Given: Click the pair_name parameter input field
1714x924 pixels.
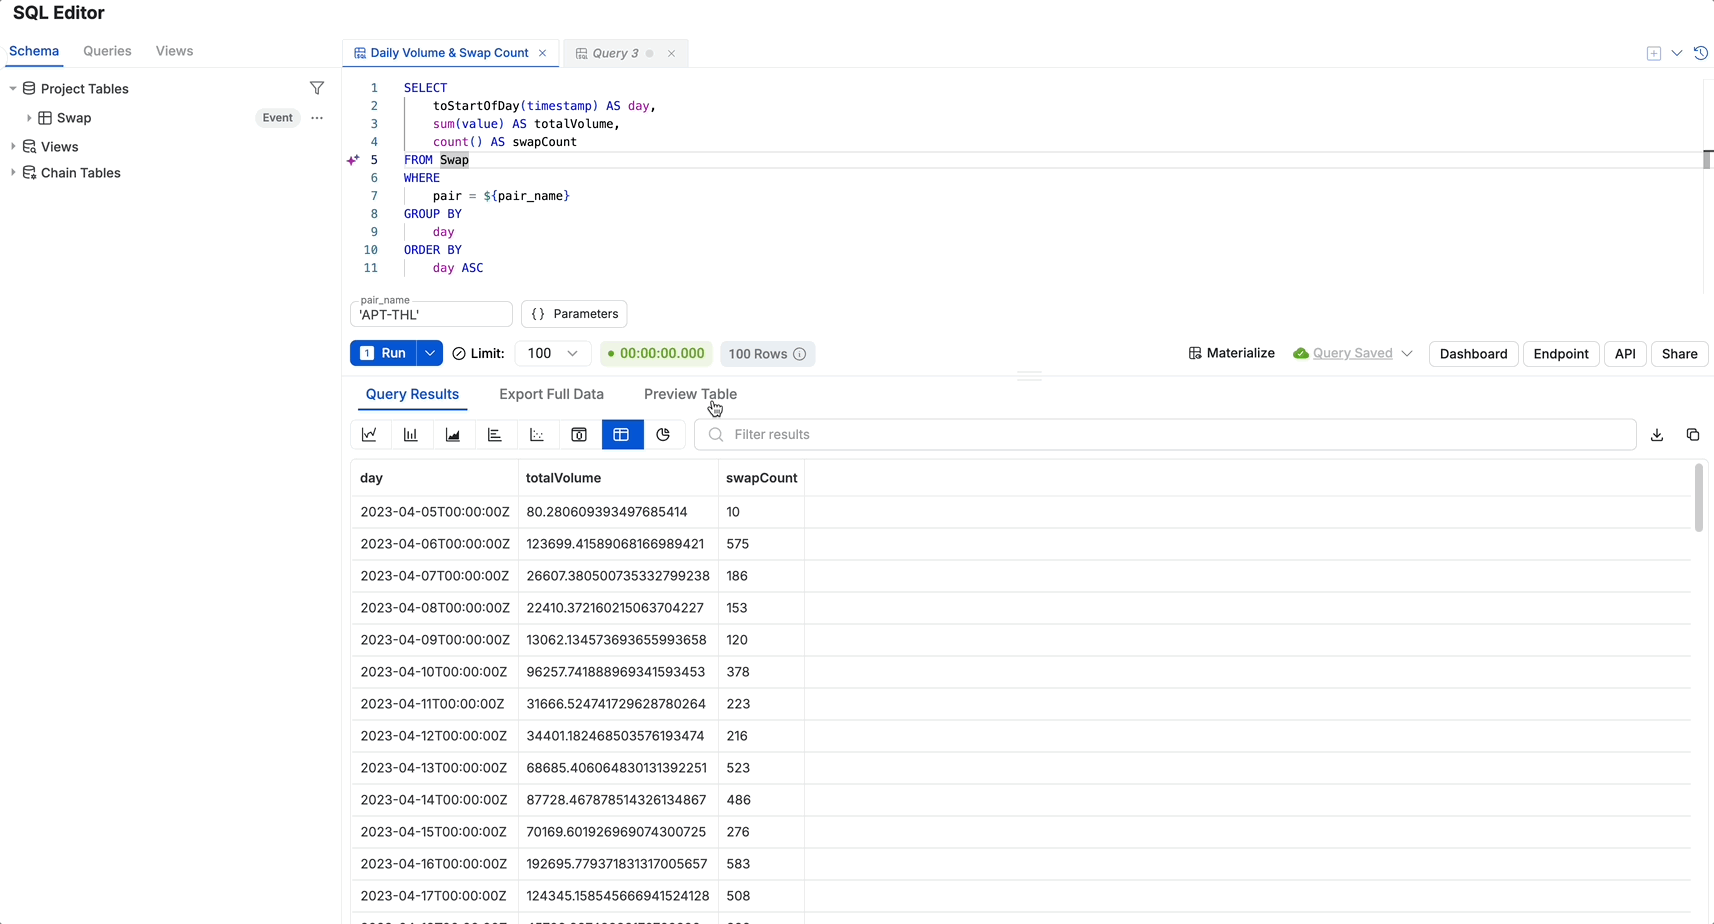Looking at the screenshot, I should point(431,314).
